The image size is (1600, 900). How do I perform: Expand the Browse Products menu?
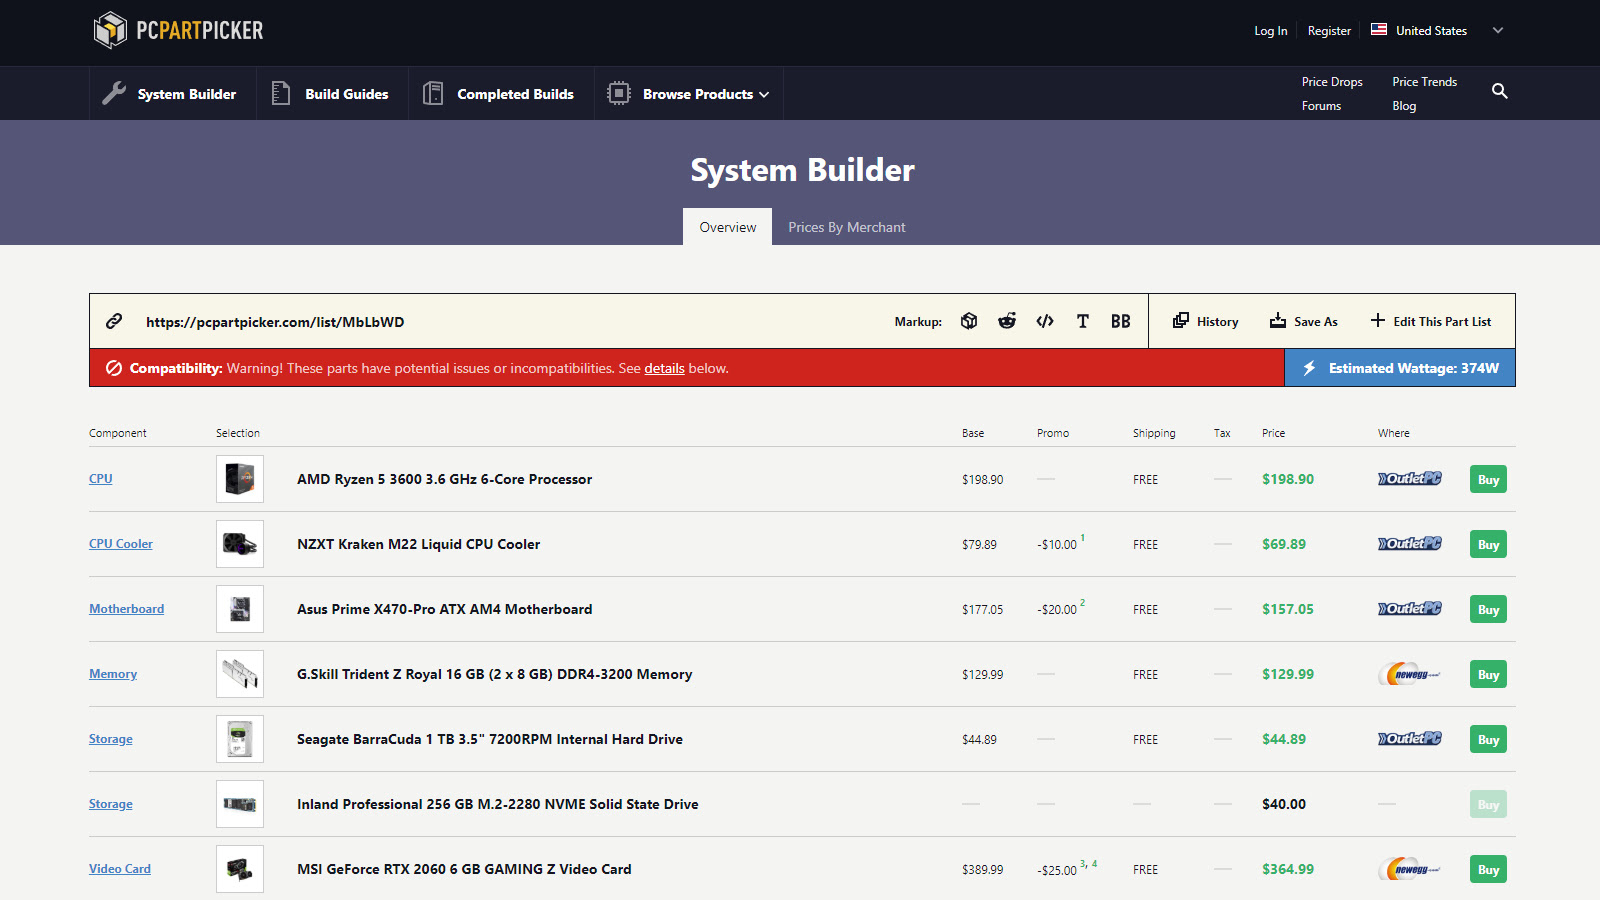tap(697, 93)
